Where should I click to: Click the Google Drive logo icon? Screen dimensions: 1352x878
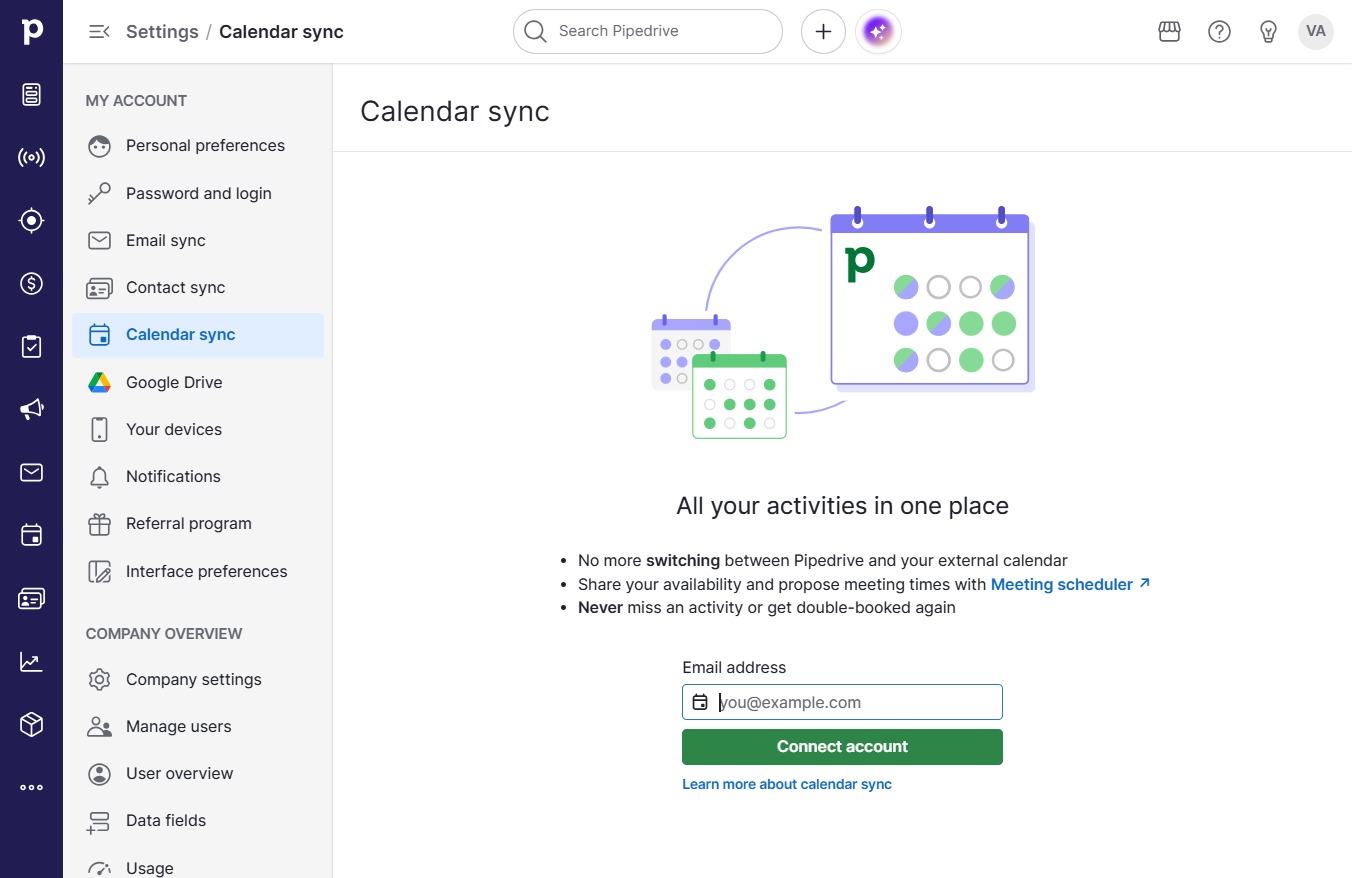click(99, 383)
